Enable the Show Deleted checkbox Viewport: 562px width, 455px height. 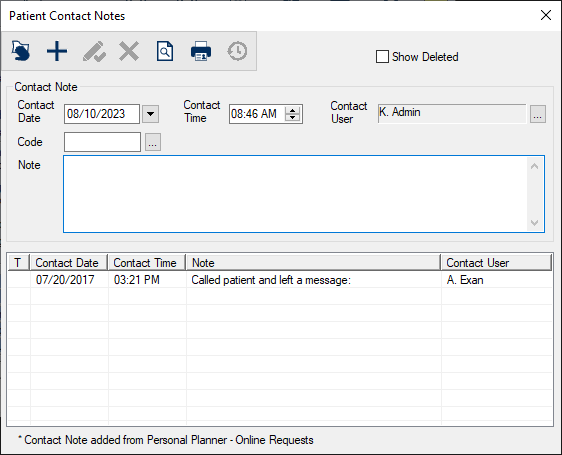coord(382,57)
